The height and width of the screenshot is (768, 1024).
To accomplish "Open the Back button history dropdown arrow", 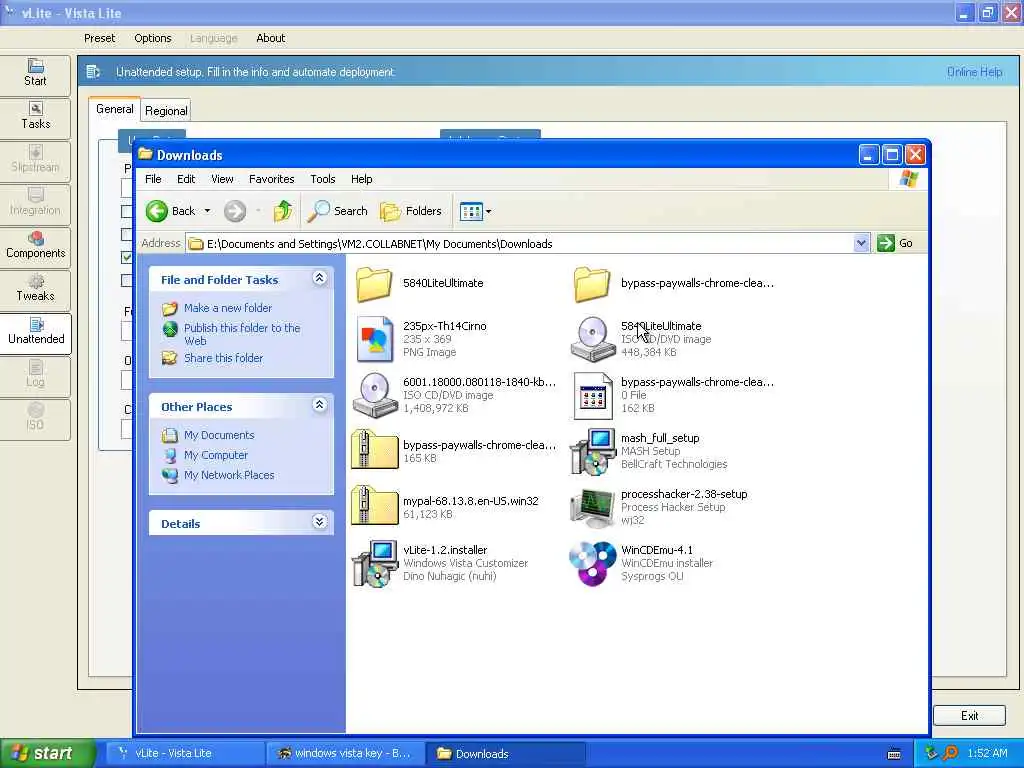I will [x=207, y=211].
